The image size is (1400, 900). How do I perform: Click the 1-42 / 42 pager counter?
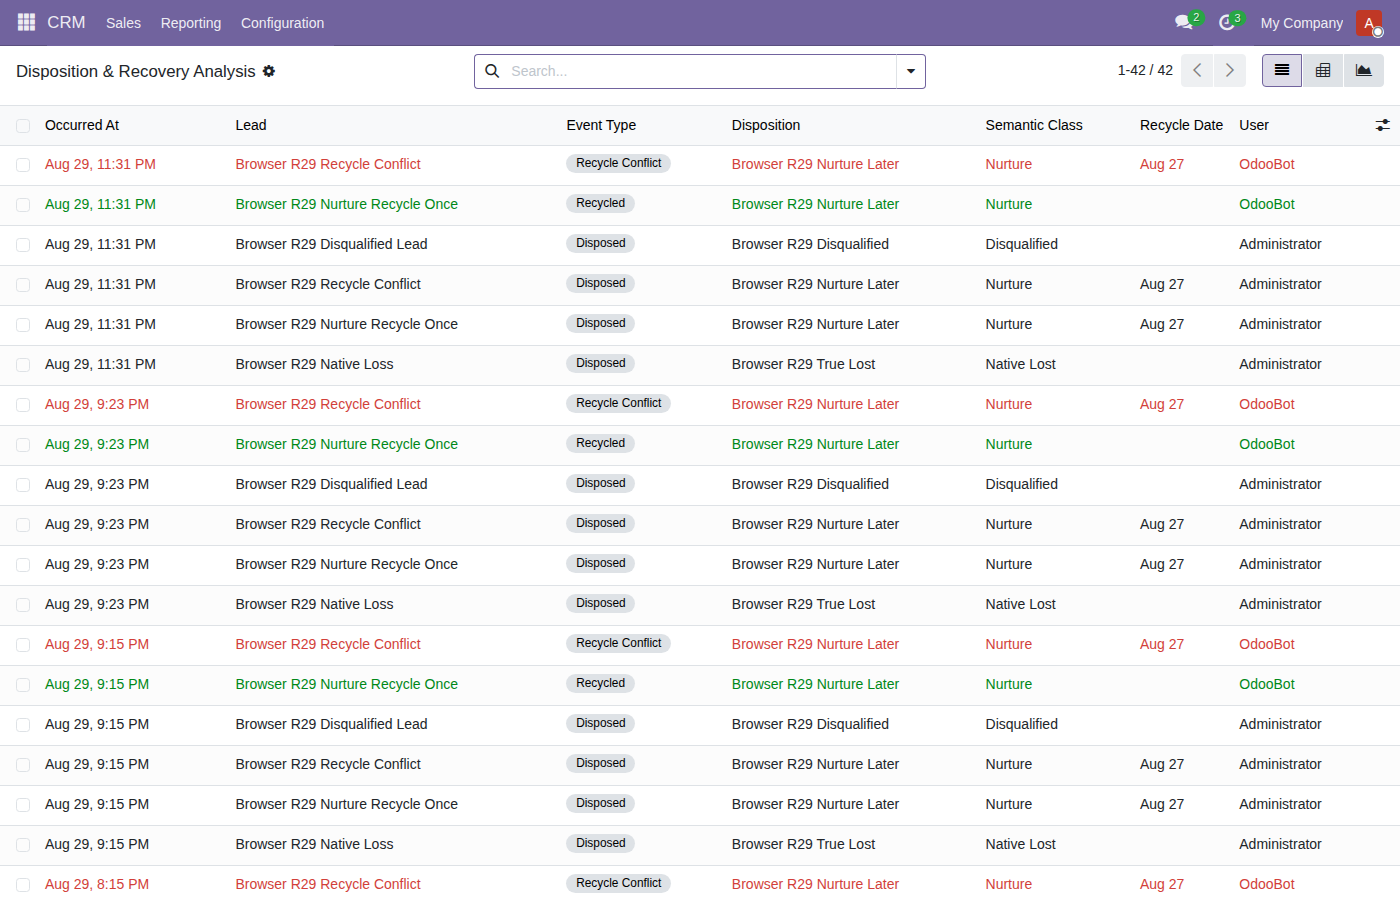click(x=1145, y=70)
